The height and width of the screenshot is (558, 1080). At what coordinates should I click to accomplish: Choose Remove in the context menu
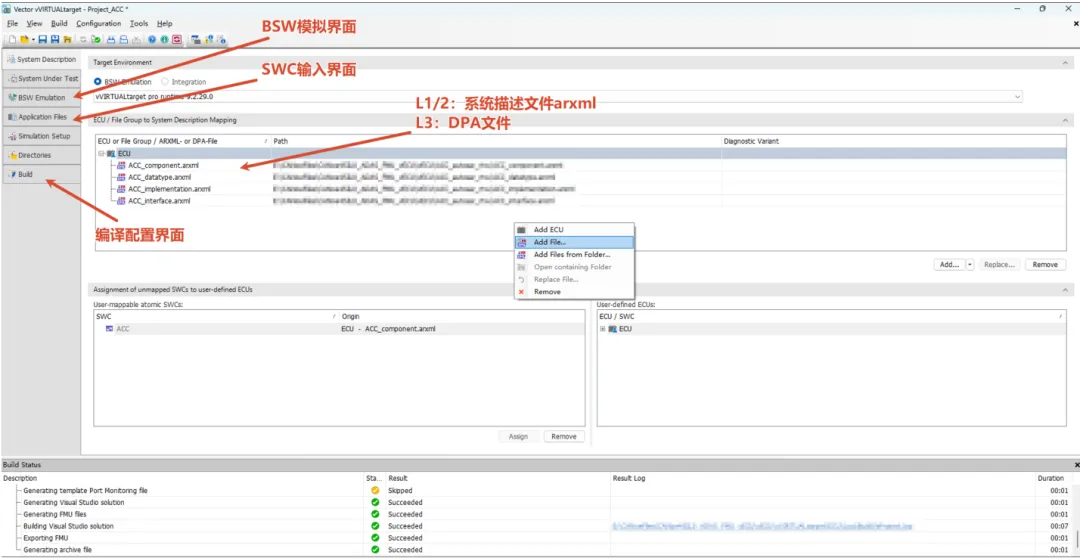[x=574, y=292]
